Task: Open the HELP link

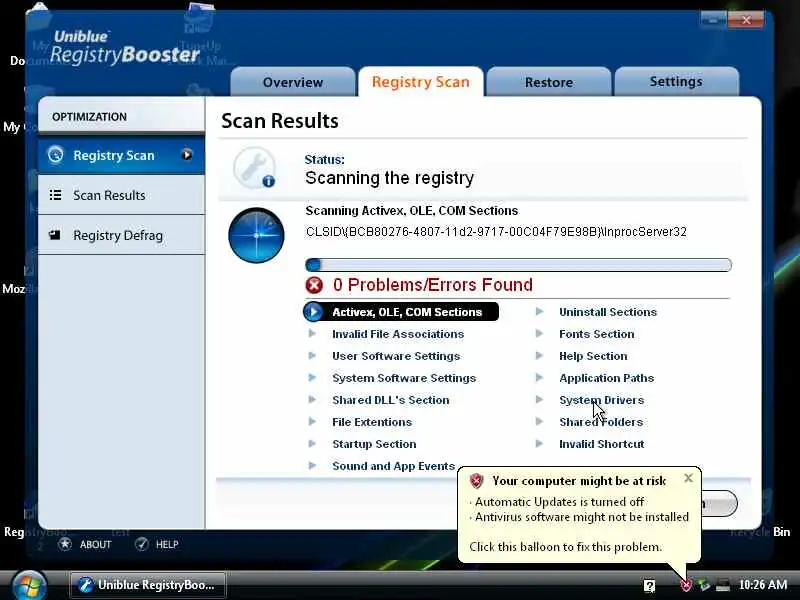Action: tap(167, 544)
